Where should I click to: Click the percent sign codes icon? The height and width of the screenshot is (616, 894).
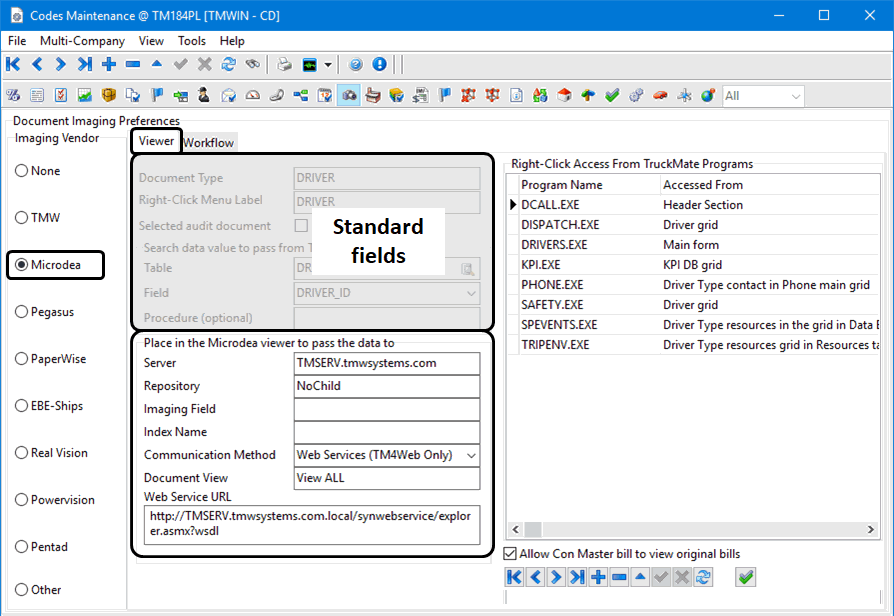click(x=13, y=96)
